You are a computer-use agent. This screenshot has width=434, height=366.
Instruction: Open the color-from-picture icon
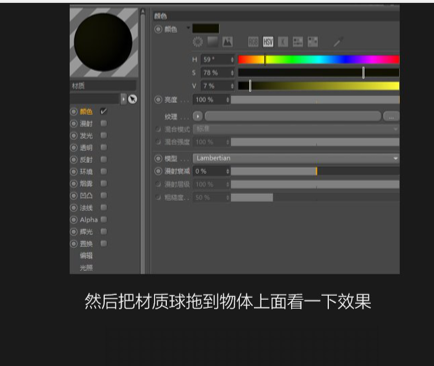(227, 42)
